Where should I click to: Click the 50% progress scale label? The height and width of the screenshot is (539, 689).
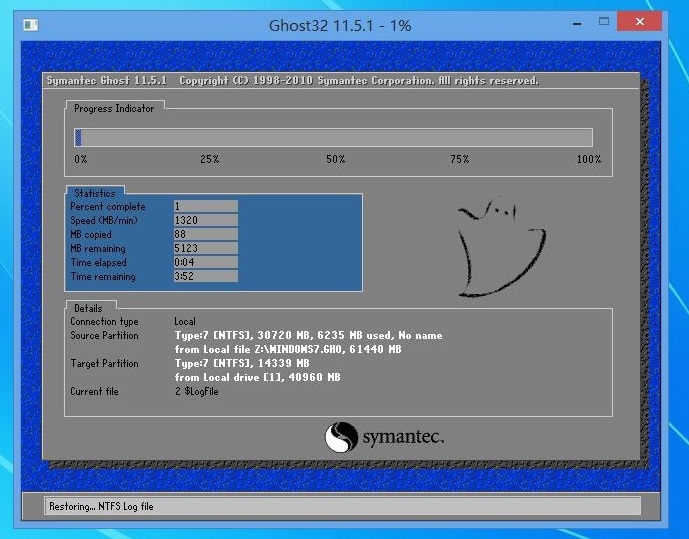tap(335, 159)
